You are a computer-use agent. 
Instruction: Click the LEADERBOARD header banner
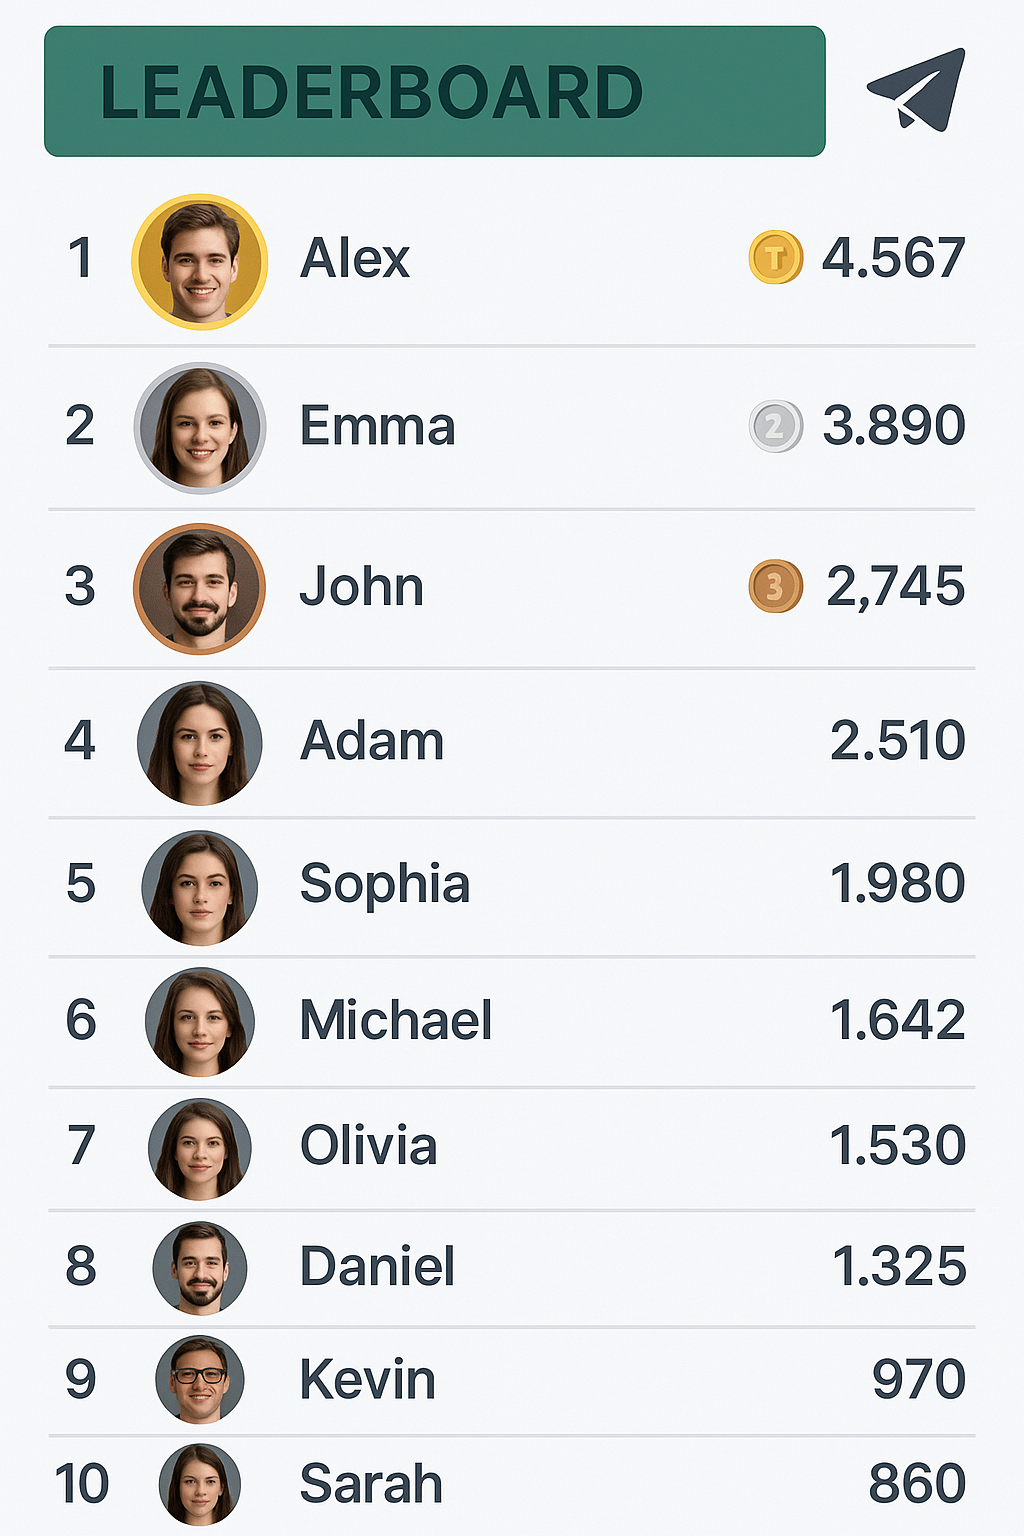435,91
